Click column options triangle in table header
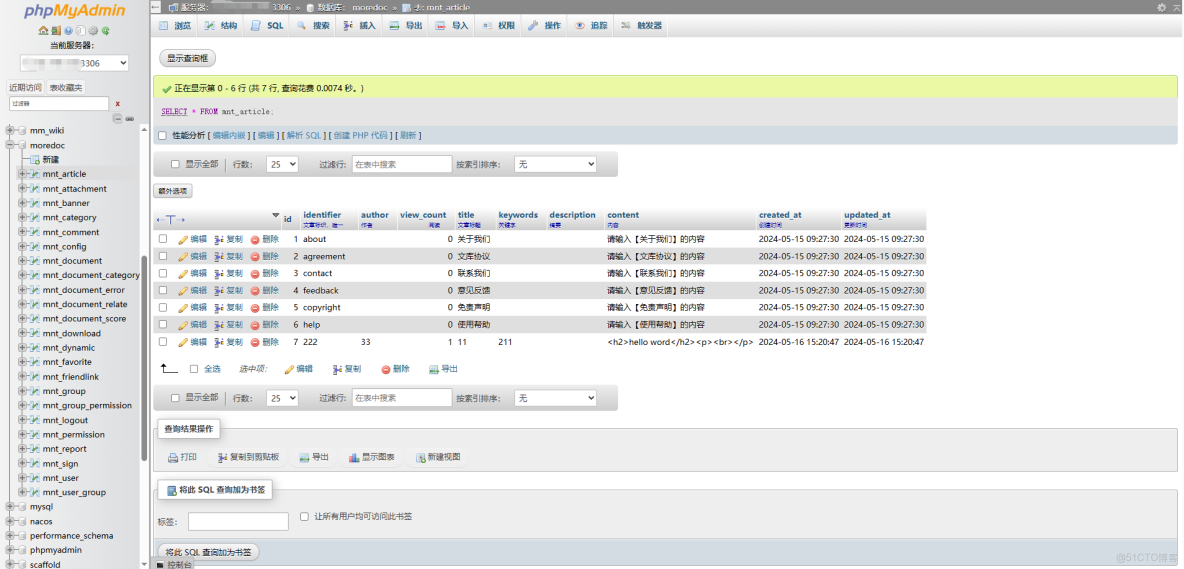The height and width of the screenshot is (569, 1184). click(x=276, y=215)
